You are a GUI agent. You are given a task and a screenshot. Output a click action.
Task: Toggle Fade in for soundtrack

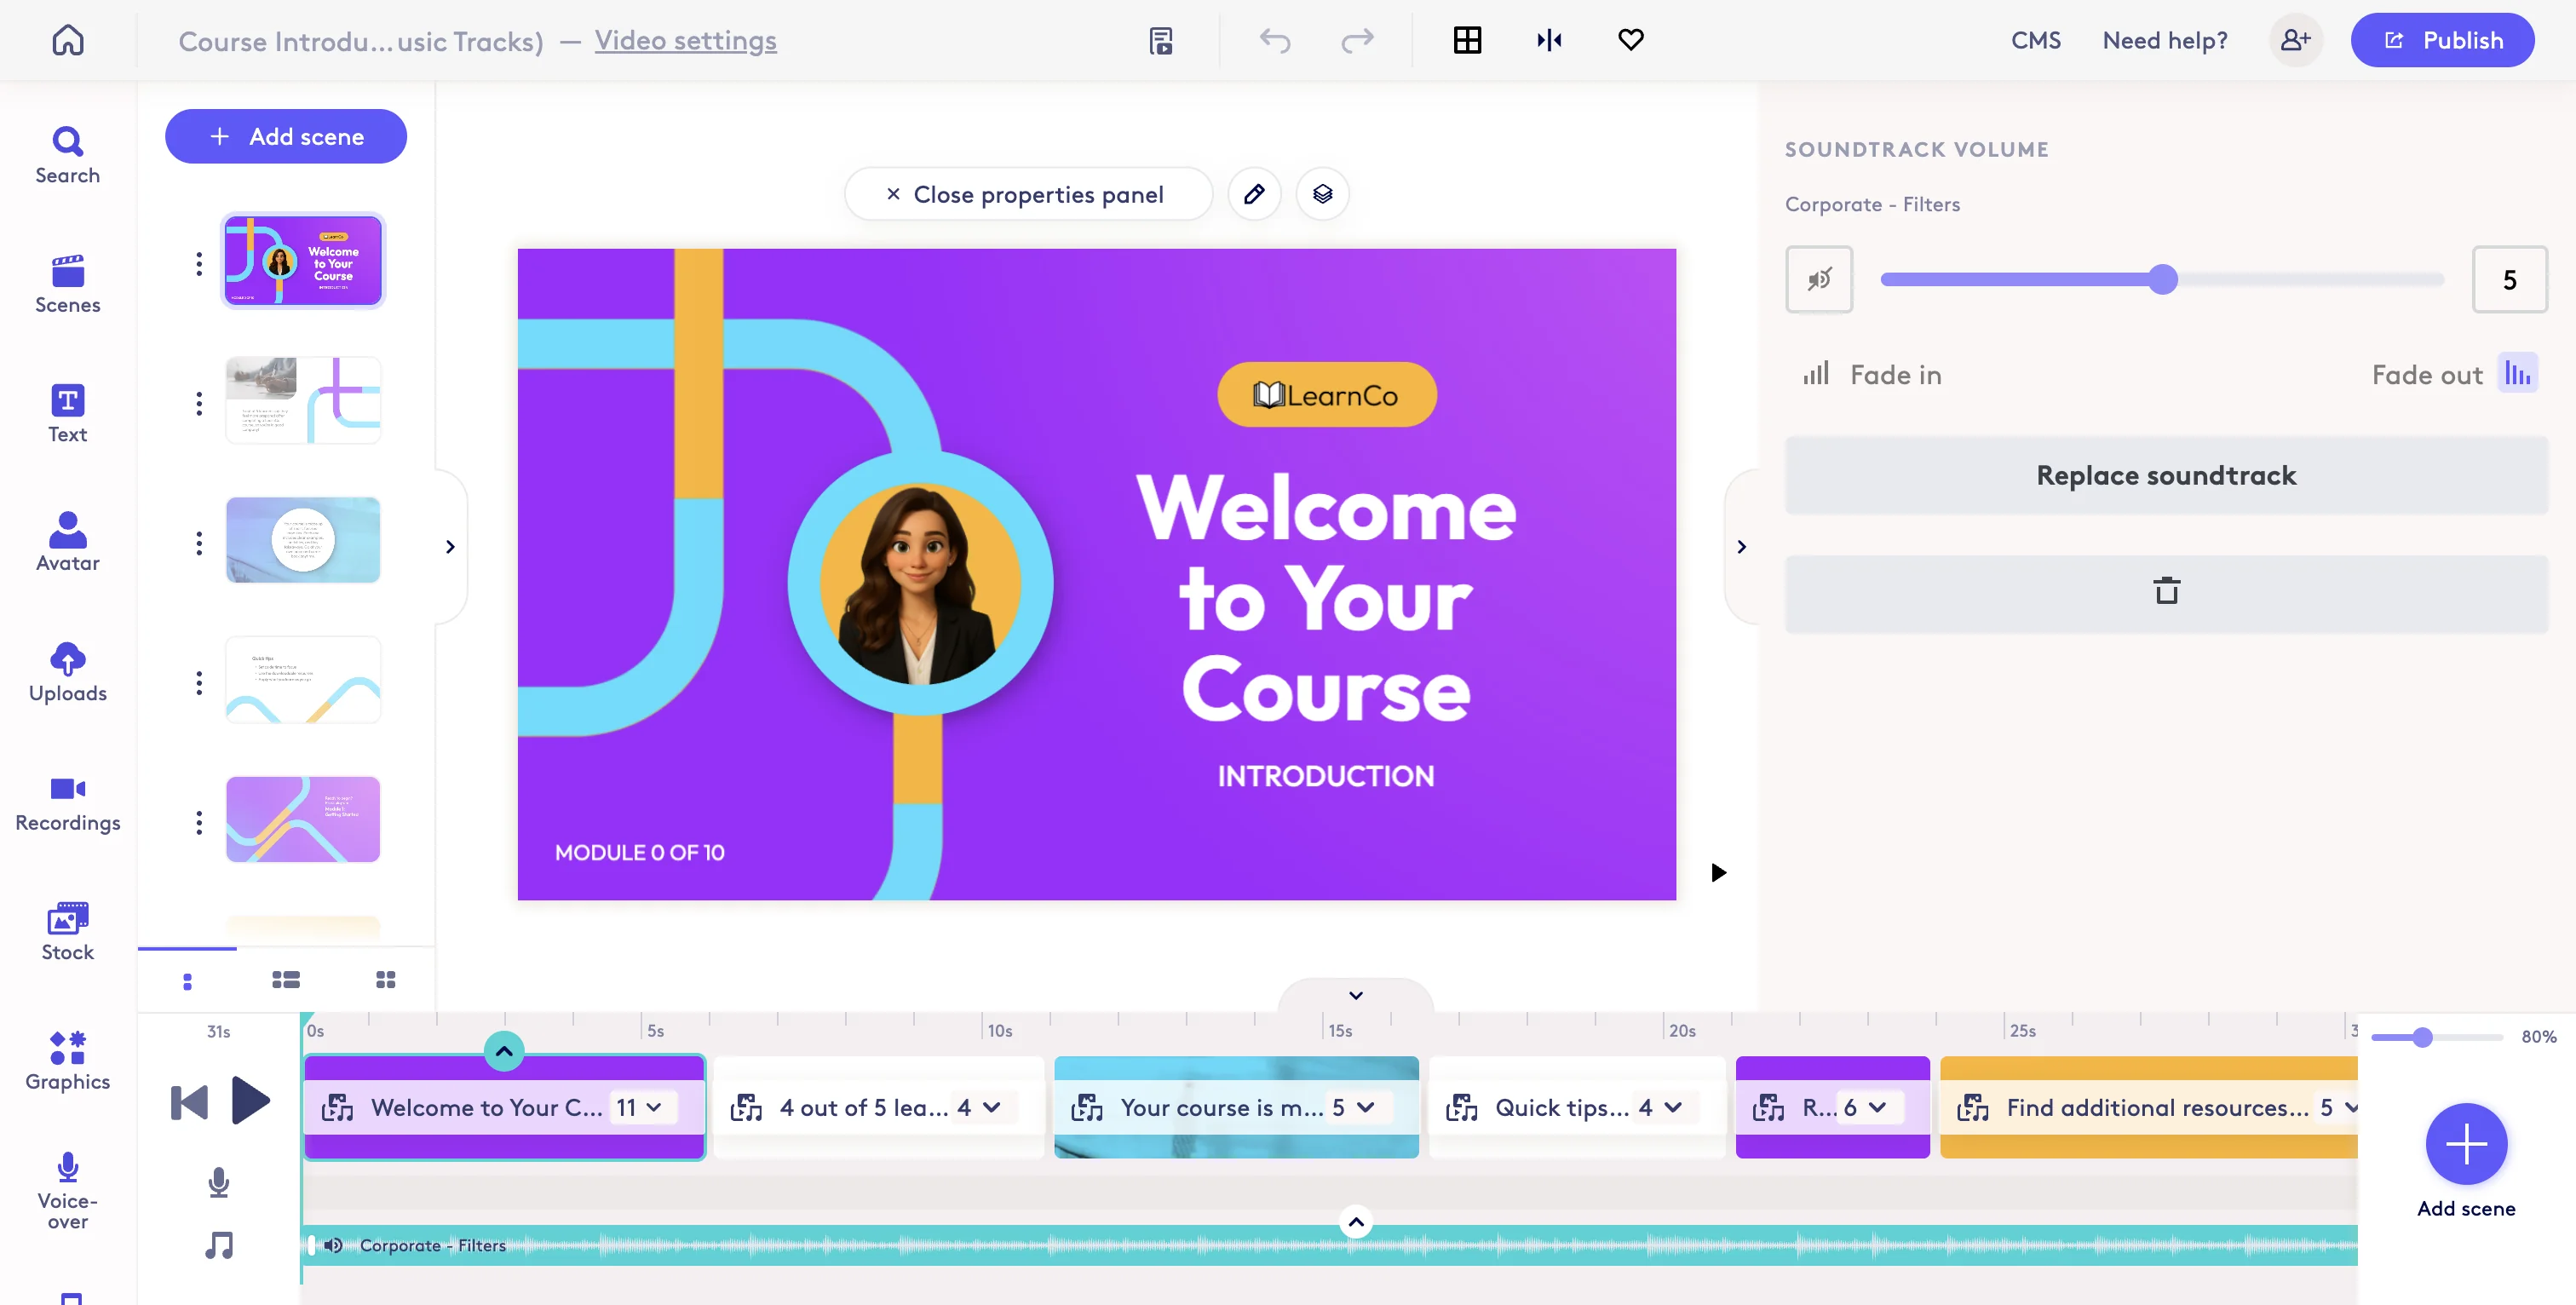(x=1816, y=374)
